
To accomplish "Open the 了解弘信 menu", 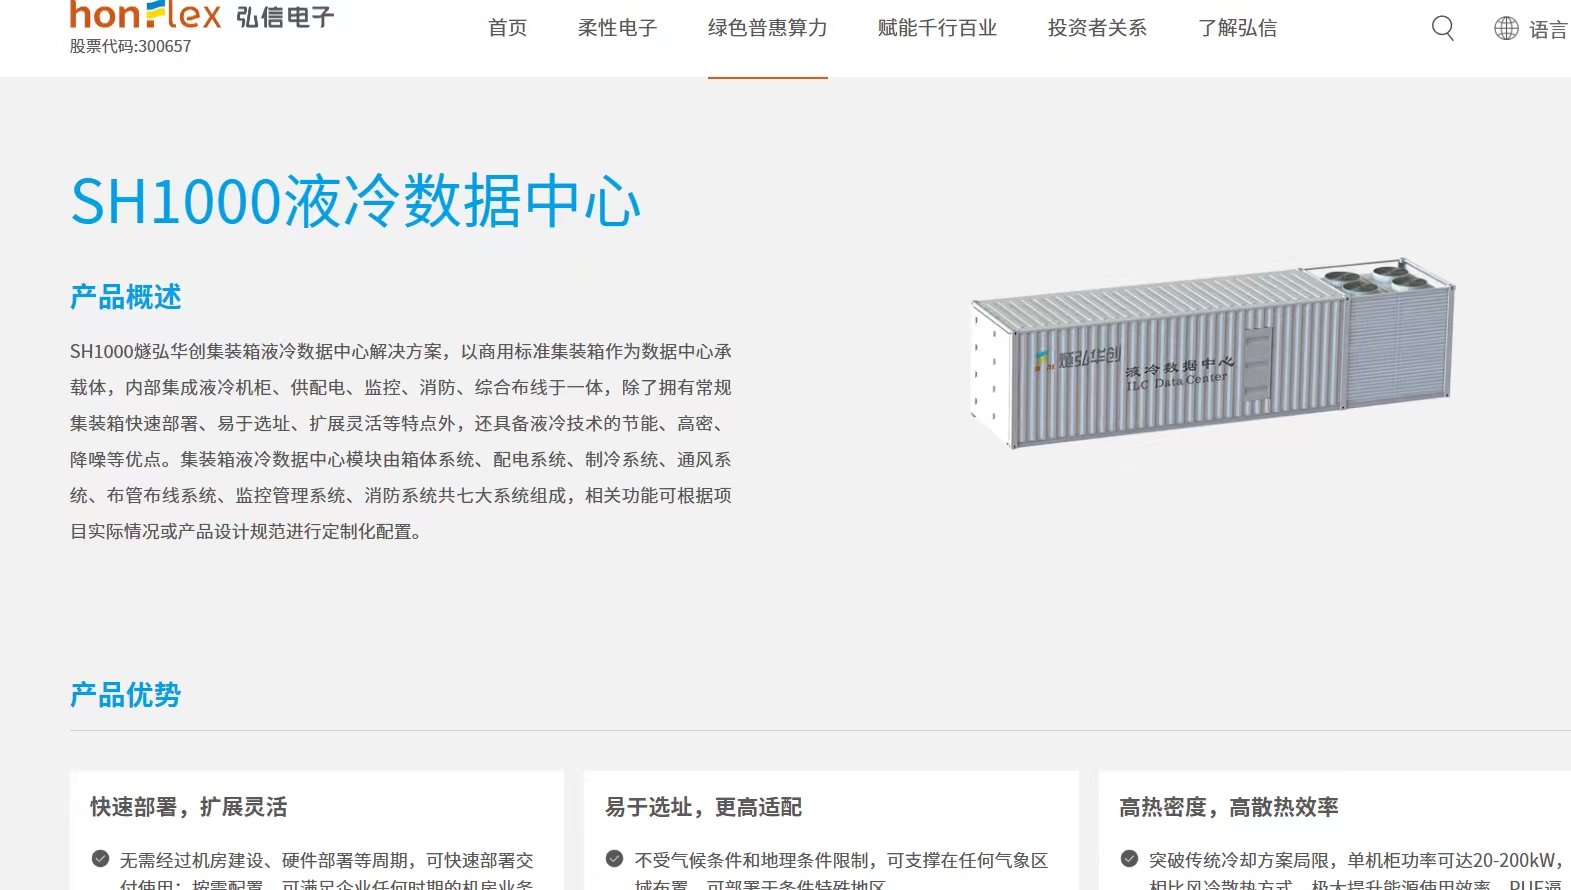I will click(x=1238, y=28).
